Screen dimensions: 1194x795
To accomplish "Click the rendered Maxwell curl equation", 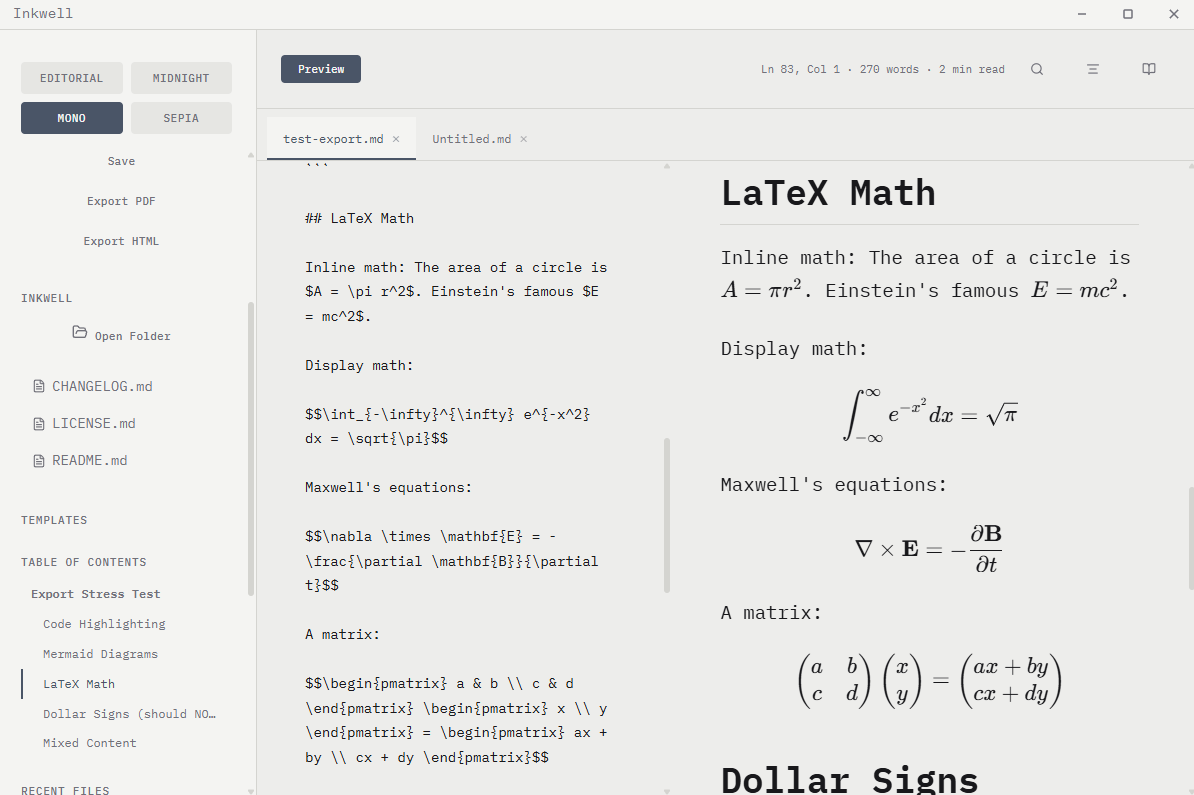I will [x=928, y=548].
